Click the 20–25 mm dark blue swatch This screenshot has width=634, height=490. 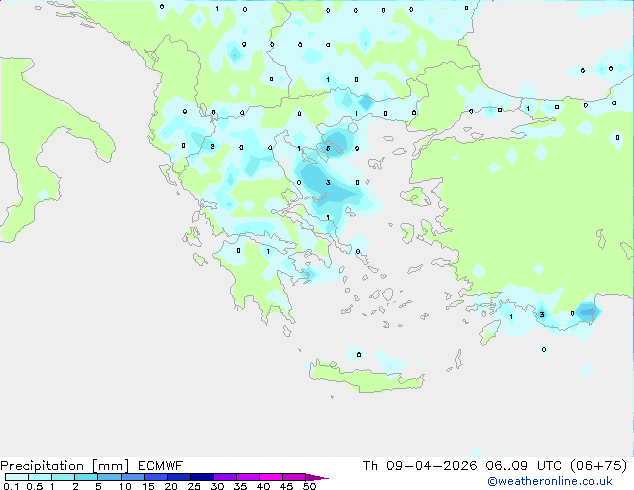(x=179, y=477)
